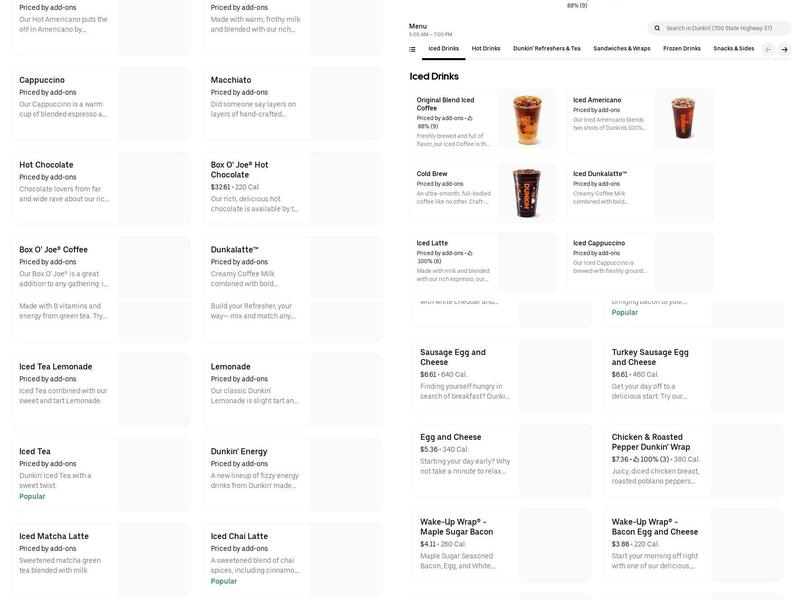Focus the Search in Dunkin' field

click(719, 28)
